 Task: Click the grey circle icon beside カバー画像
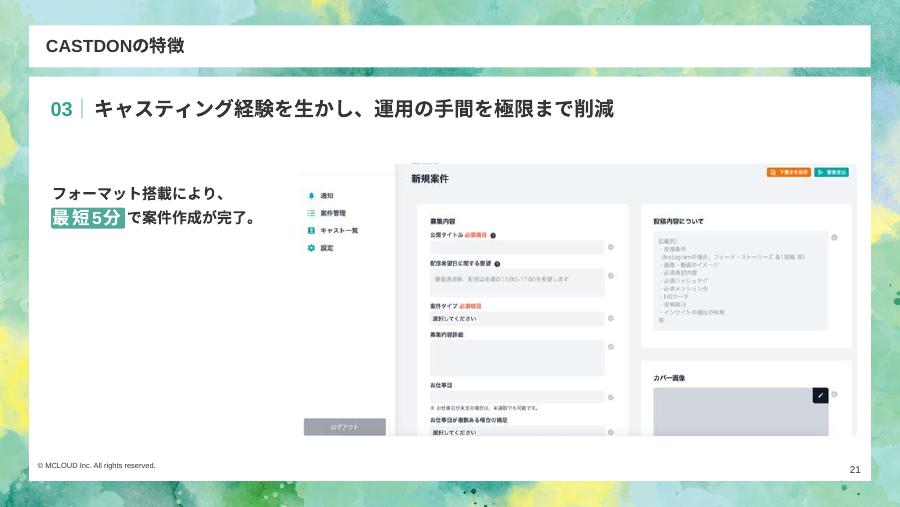click(x=834, y=394)
